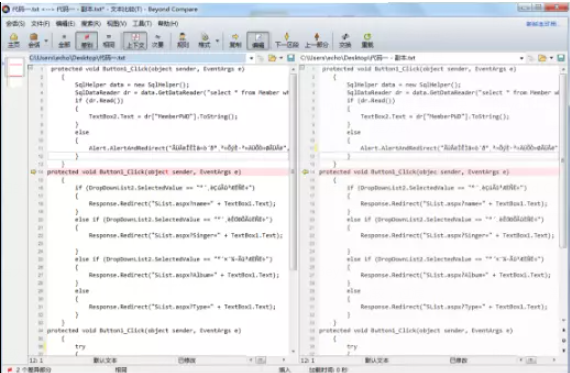Click the right file path field

409,58
